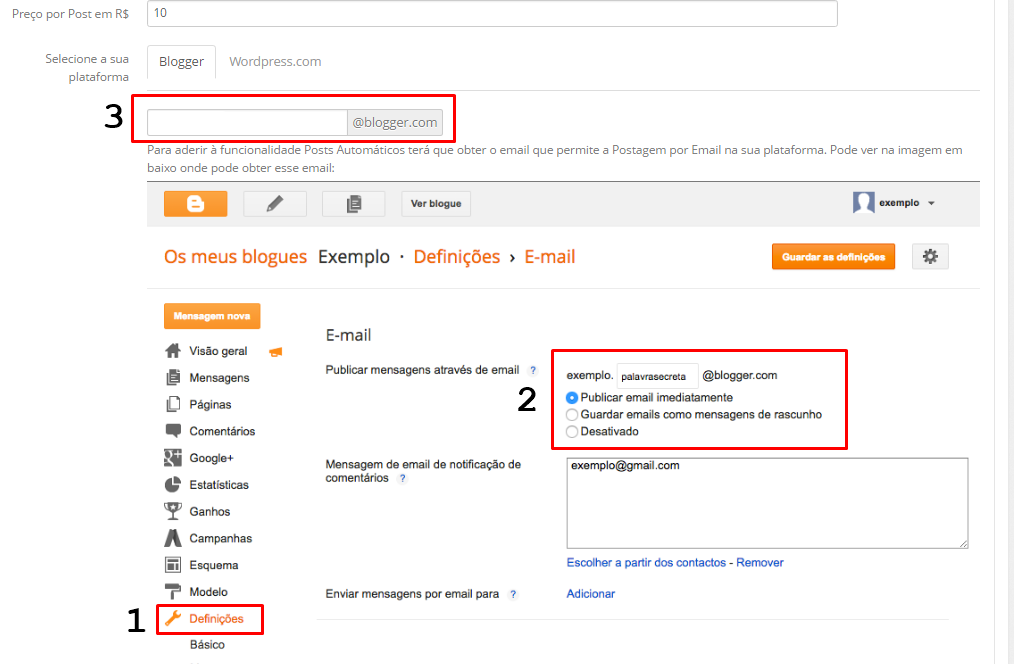Click Escolher a partir dos contactos link
Viewport: 1014px width, 668px height.
tap(646, 563)
